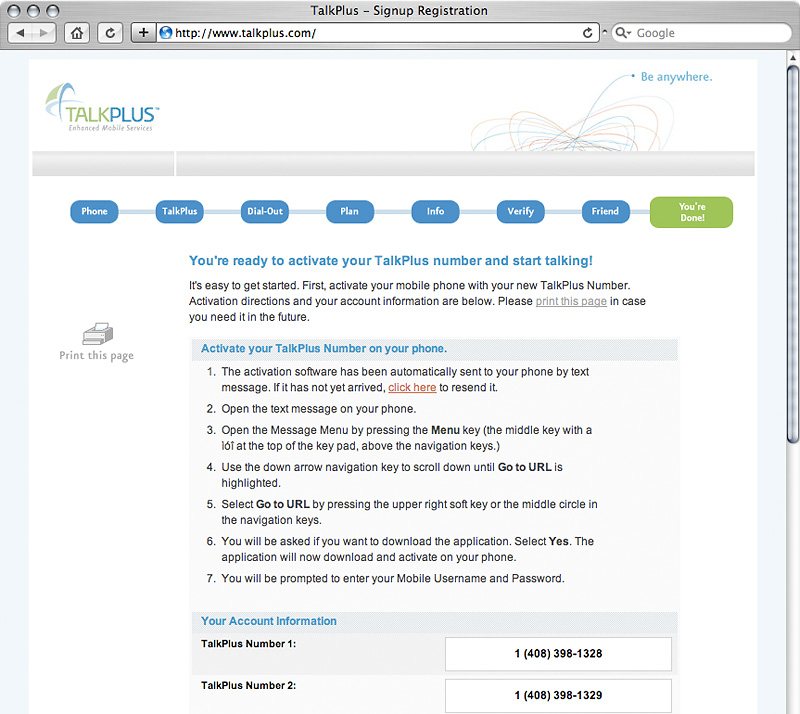Screen dimensions: 800x714
Task: Click the reload arrow inside the address bar
Action: (x=588, y=33)
